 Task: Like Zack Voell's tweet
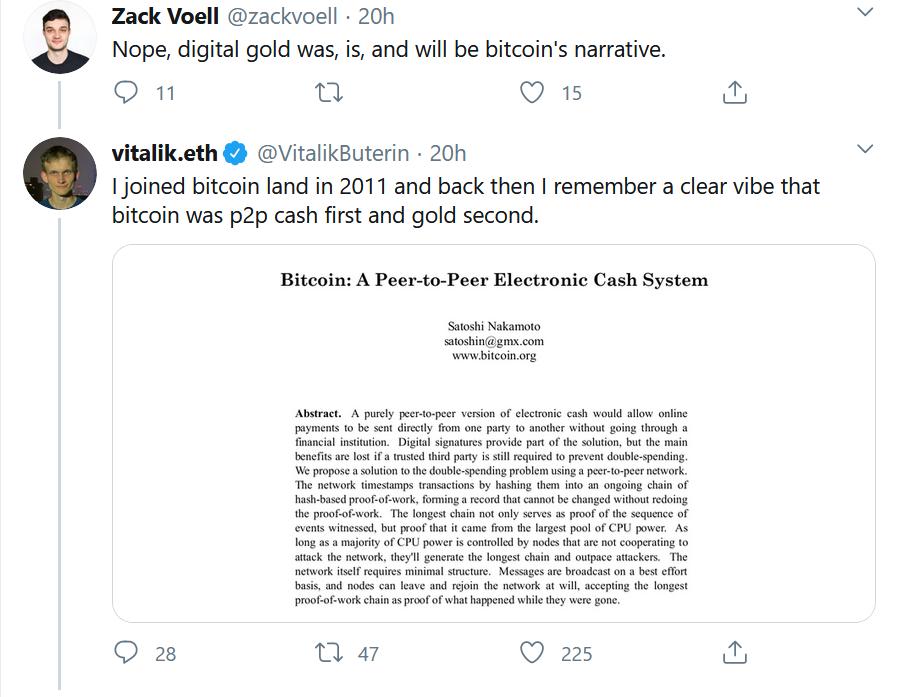tap(533, 93)
